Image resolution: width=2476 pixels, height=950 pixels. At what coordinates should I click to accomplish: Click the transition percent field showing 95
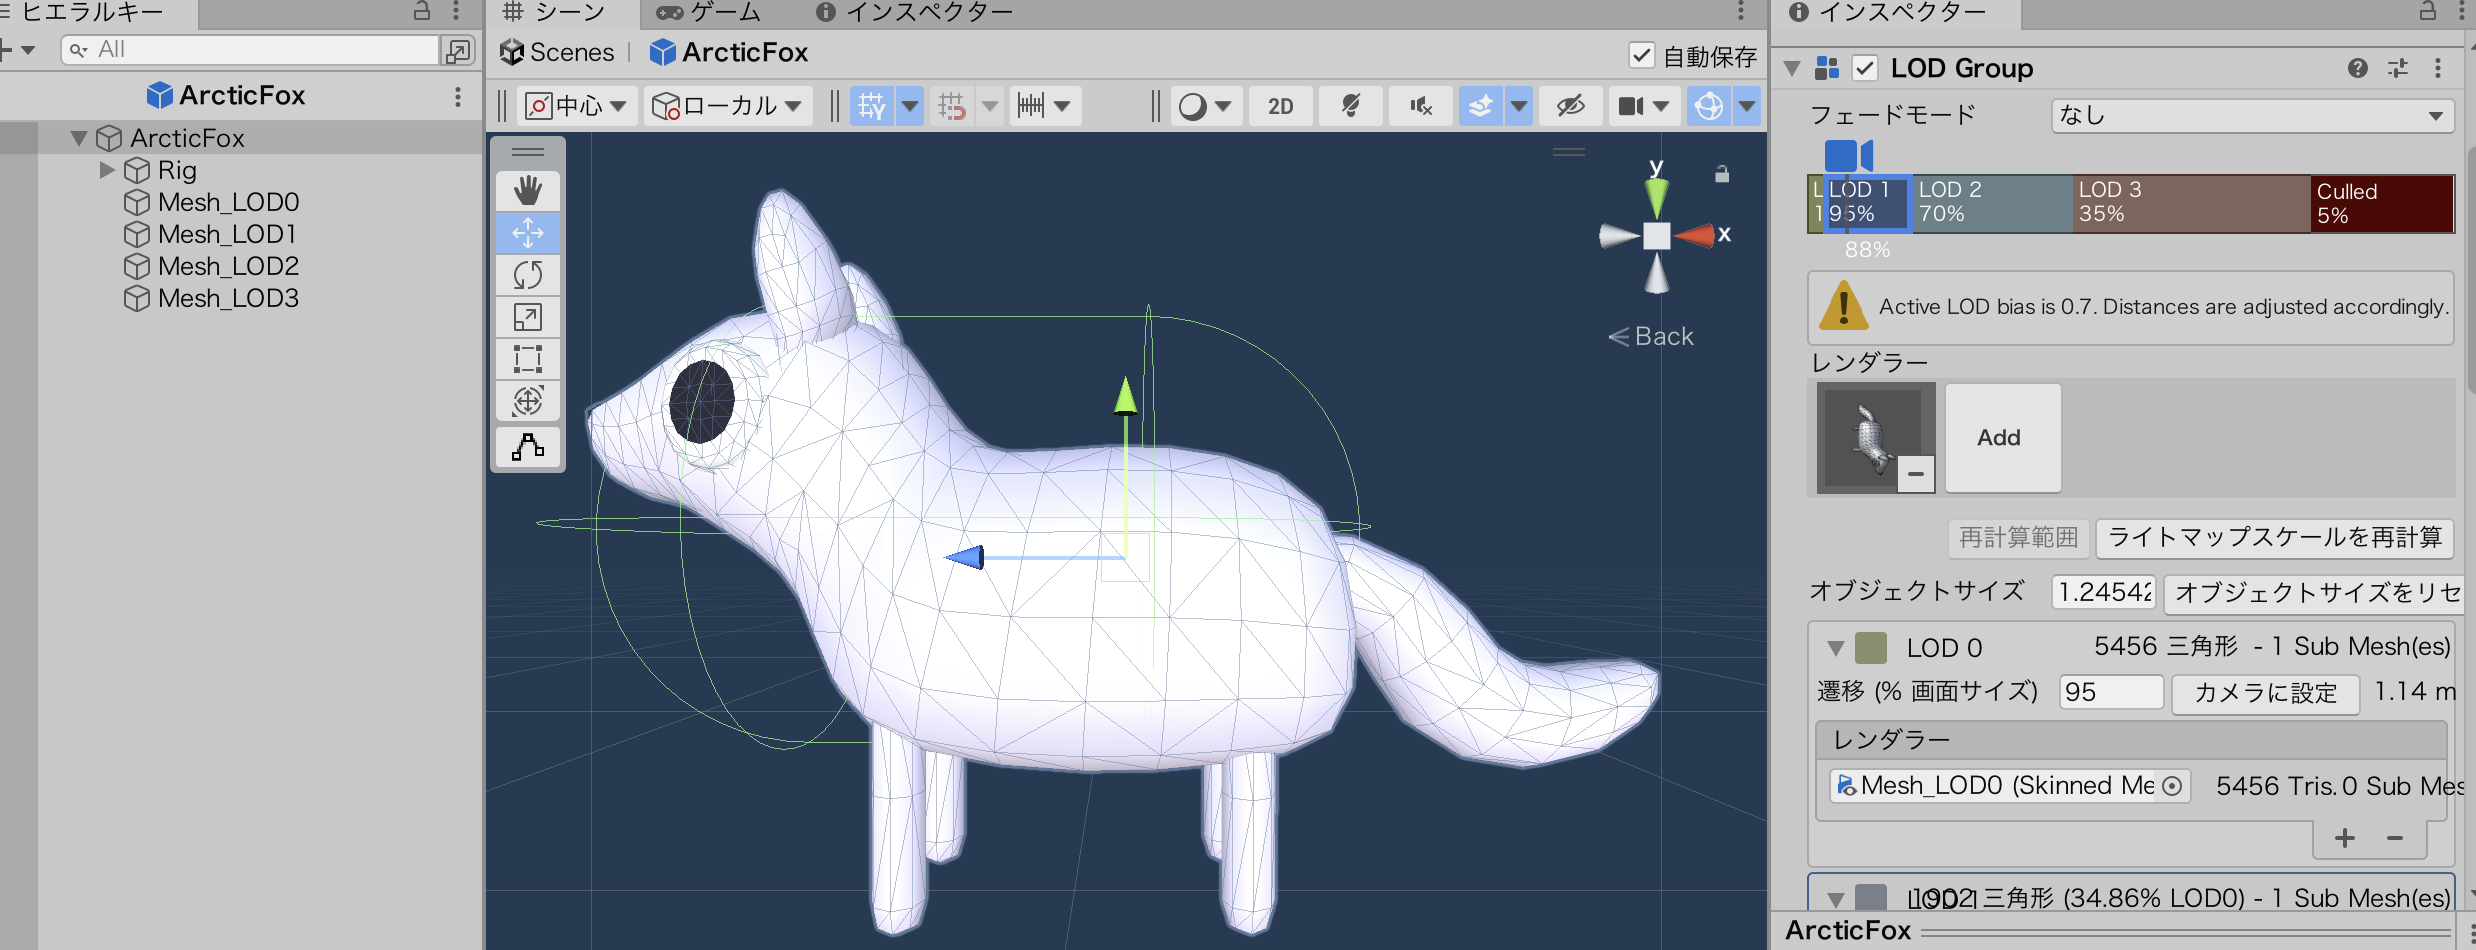point(2111,692)
